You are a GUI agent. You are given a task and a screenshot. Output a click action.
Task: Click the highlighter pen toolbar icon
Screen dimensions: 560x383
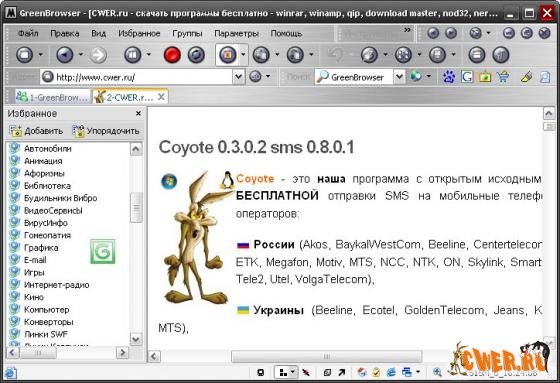(x=526, y=77)
